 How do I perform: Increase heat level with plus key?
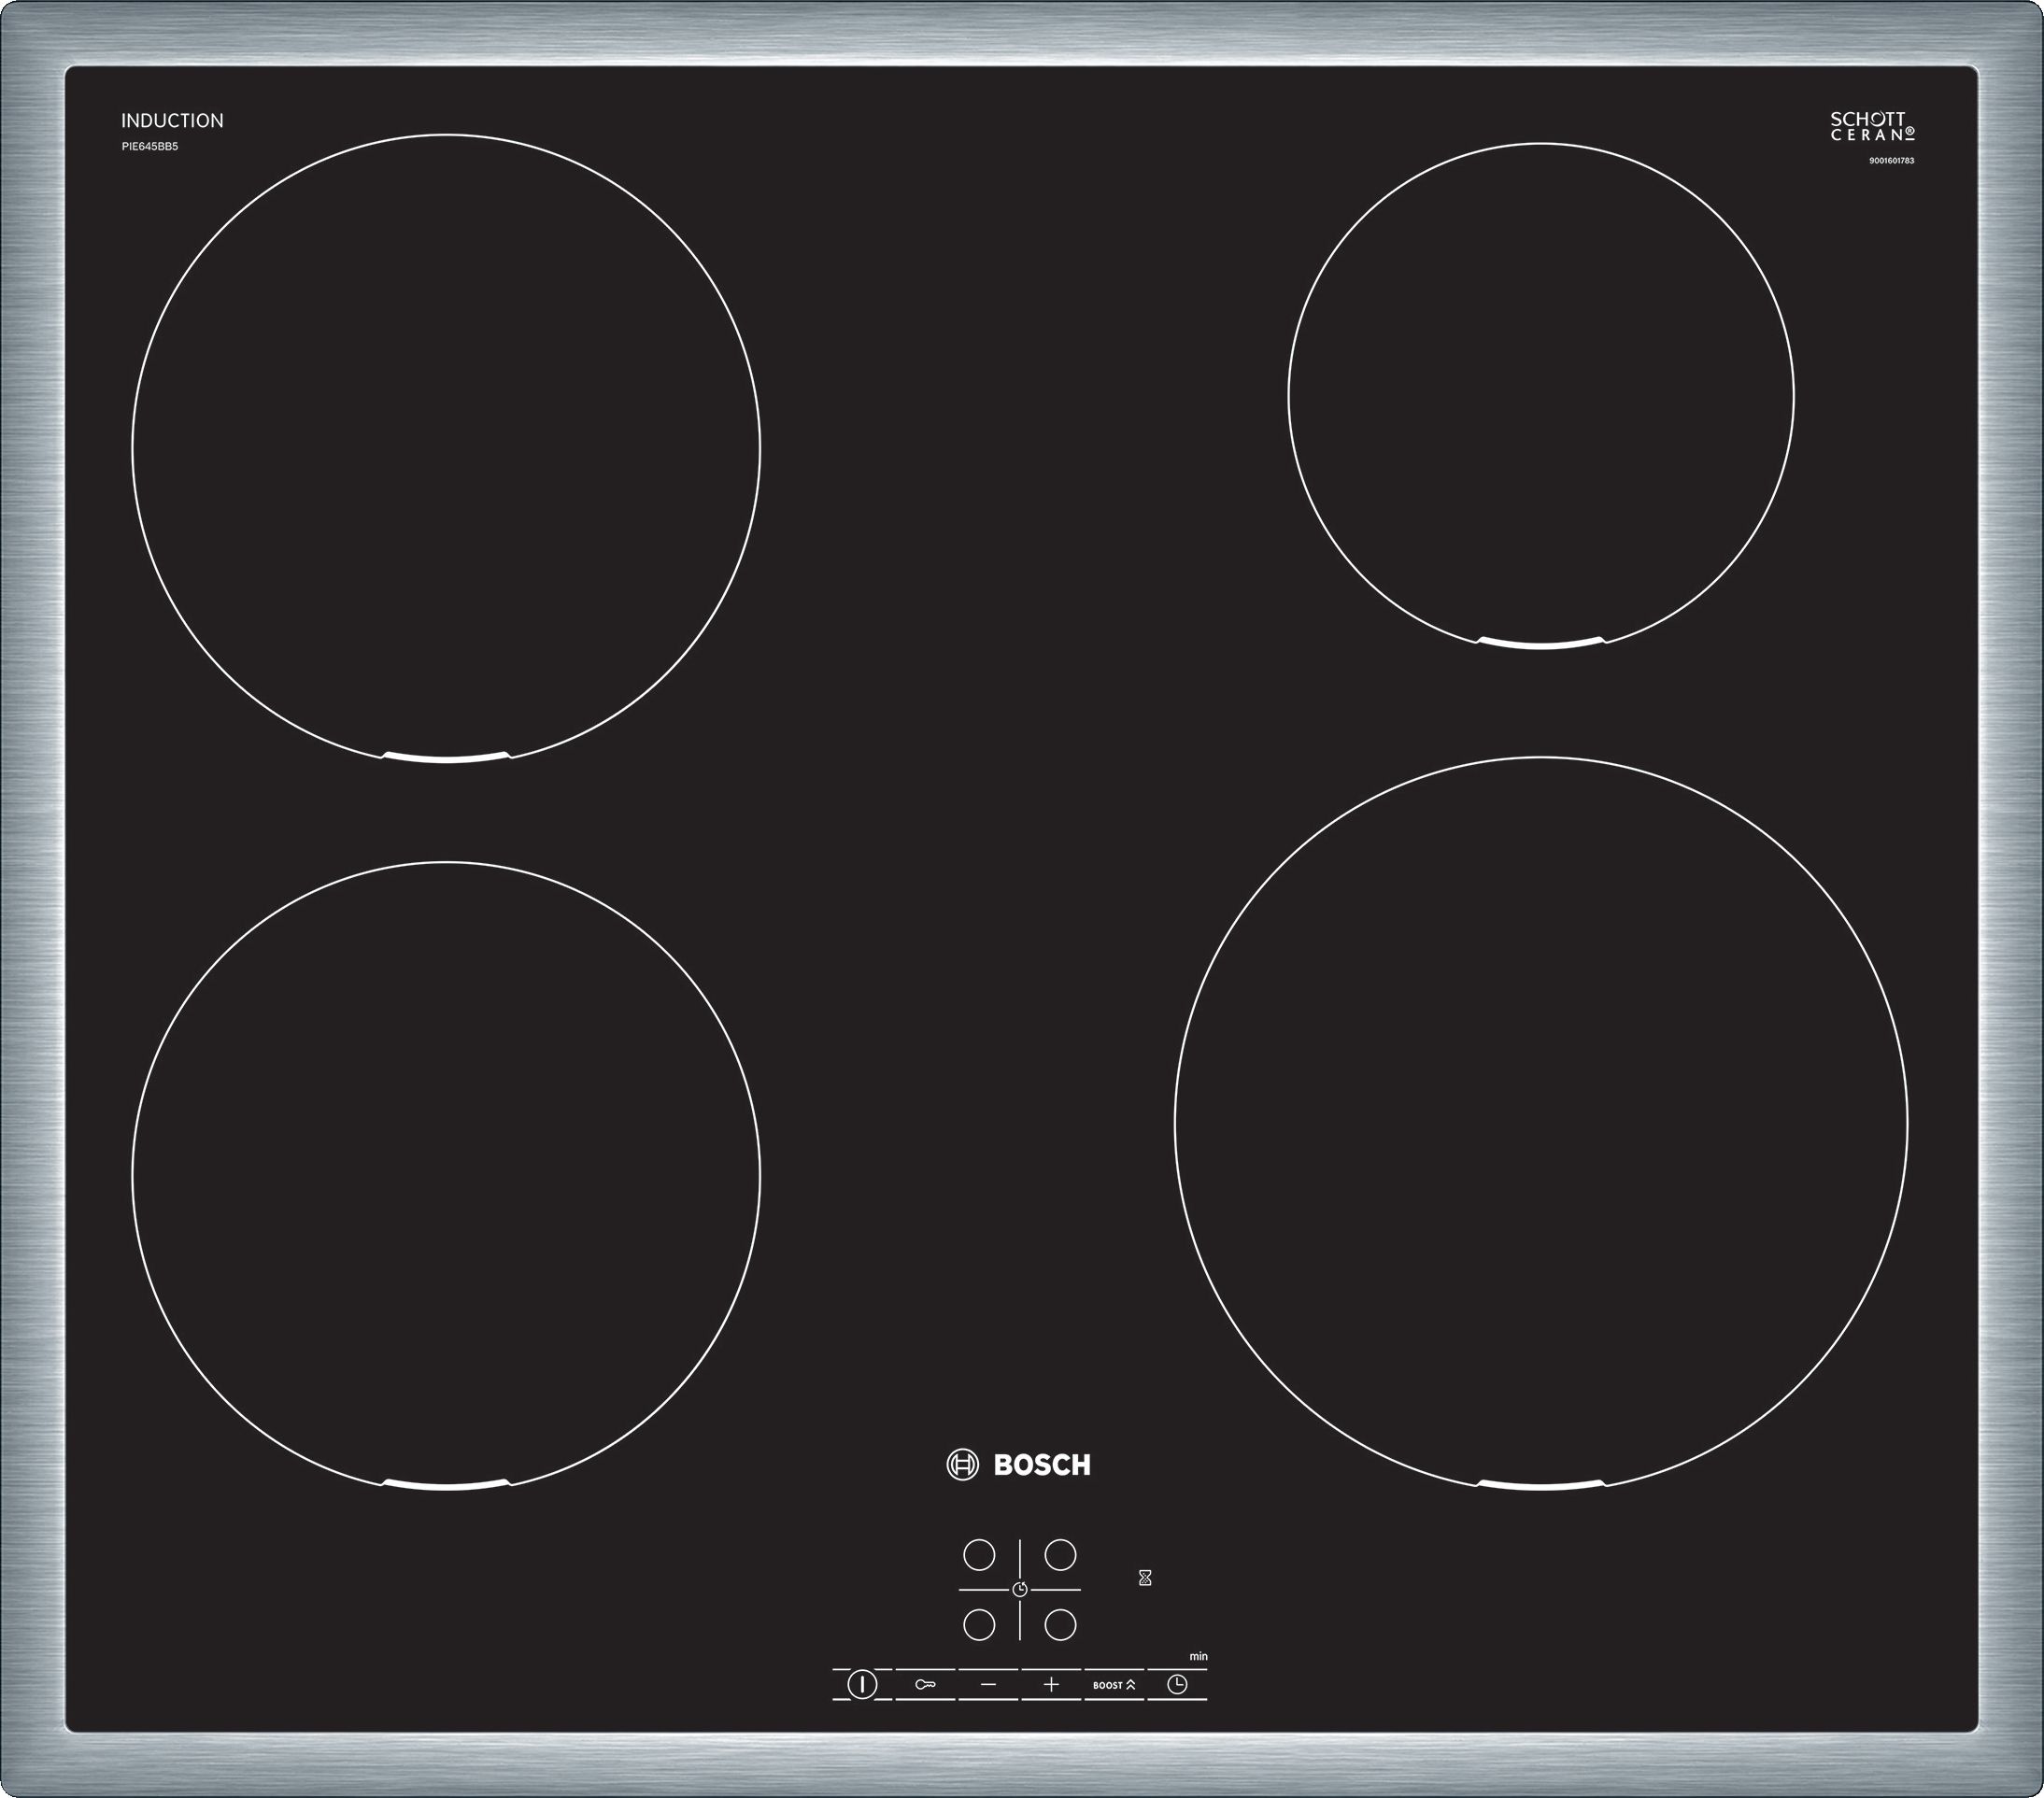1051,1685
